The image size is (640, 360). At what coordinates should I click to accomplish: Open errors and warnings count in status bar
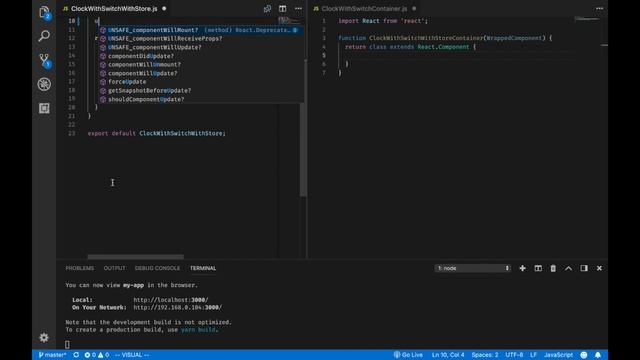point(97,355)
